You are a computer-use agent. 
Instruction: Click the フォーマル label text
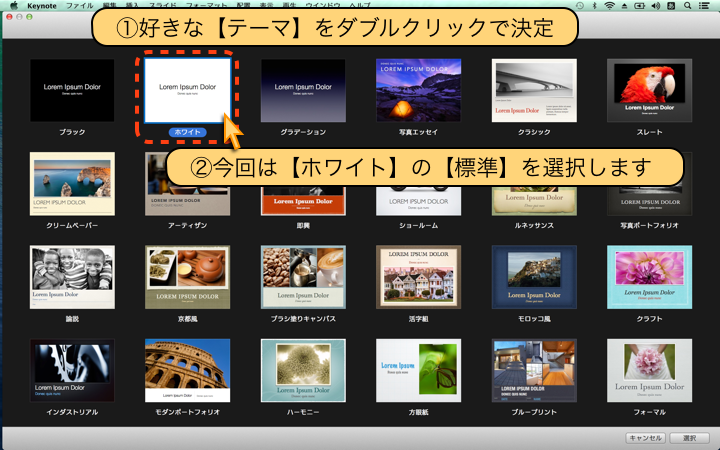point(649,412)
